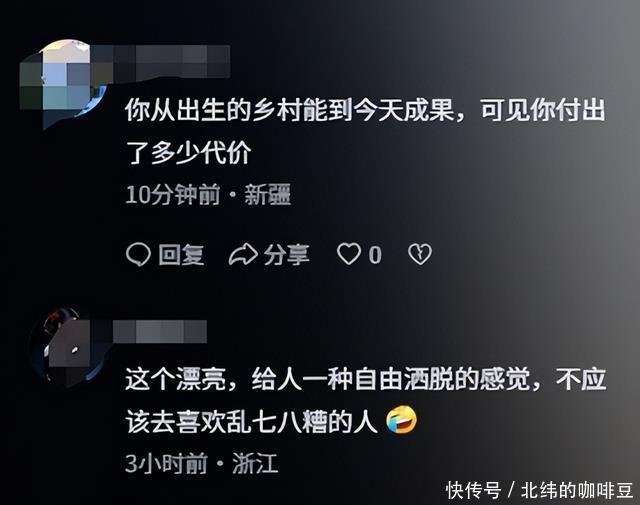Dislike the comment with the broken heart icon
This screenshot has width=640, height=505.
[420, 254]
